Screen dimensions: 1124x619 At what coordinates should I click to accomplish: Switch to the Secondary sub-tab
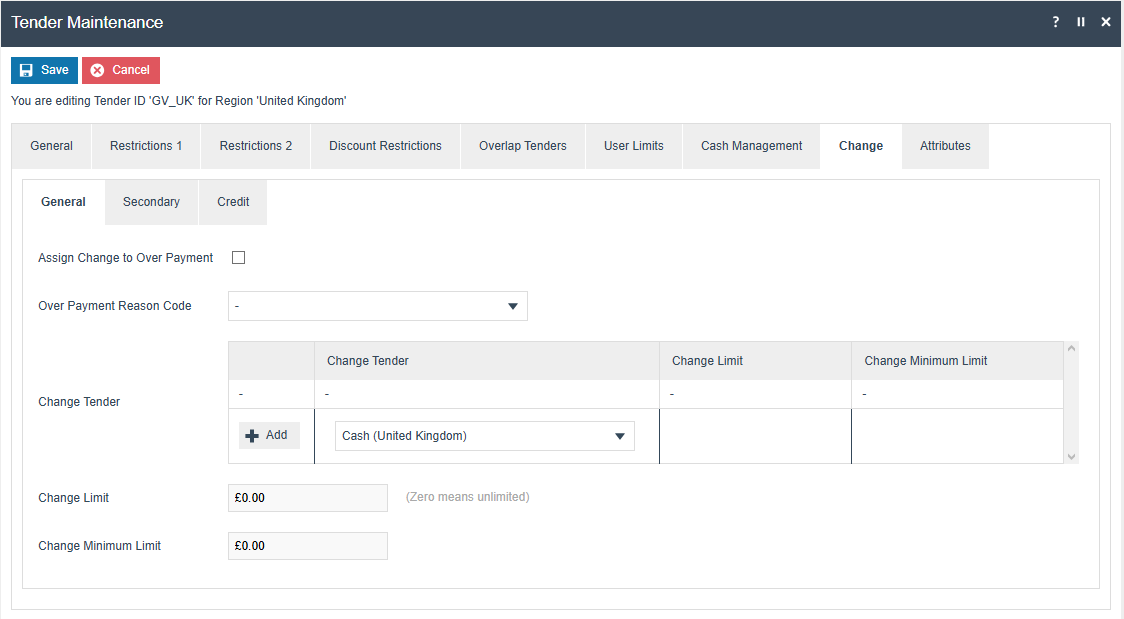click(151, 202)
